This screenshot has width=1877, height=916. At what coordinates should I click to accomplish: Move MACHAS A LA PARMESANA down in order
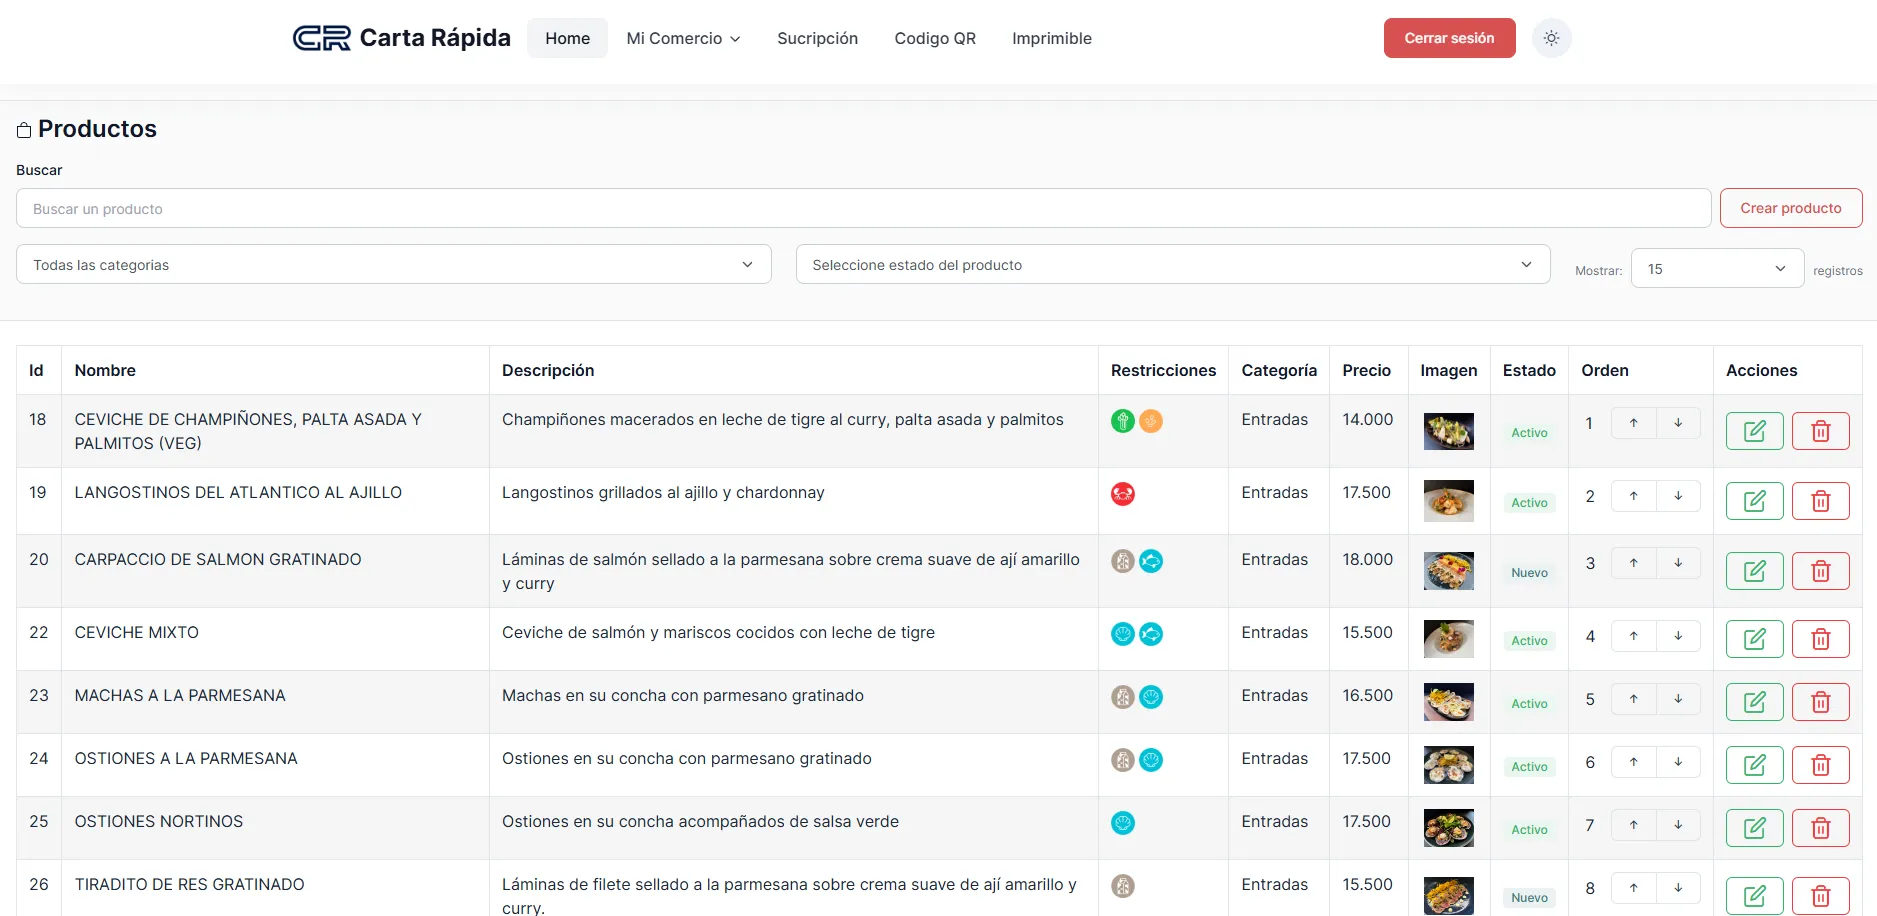coord(1678,699)
